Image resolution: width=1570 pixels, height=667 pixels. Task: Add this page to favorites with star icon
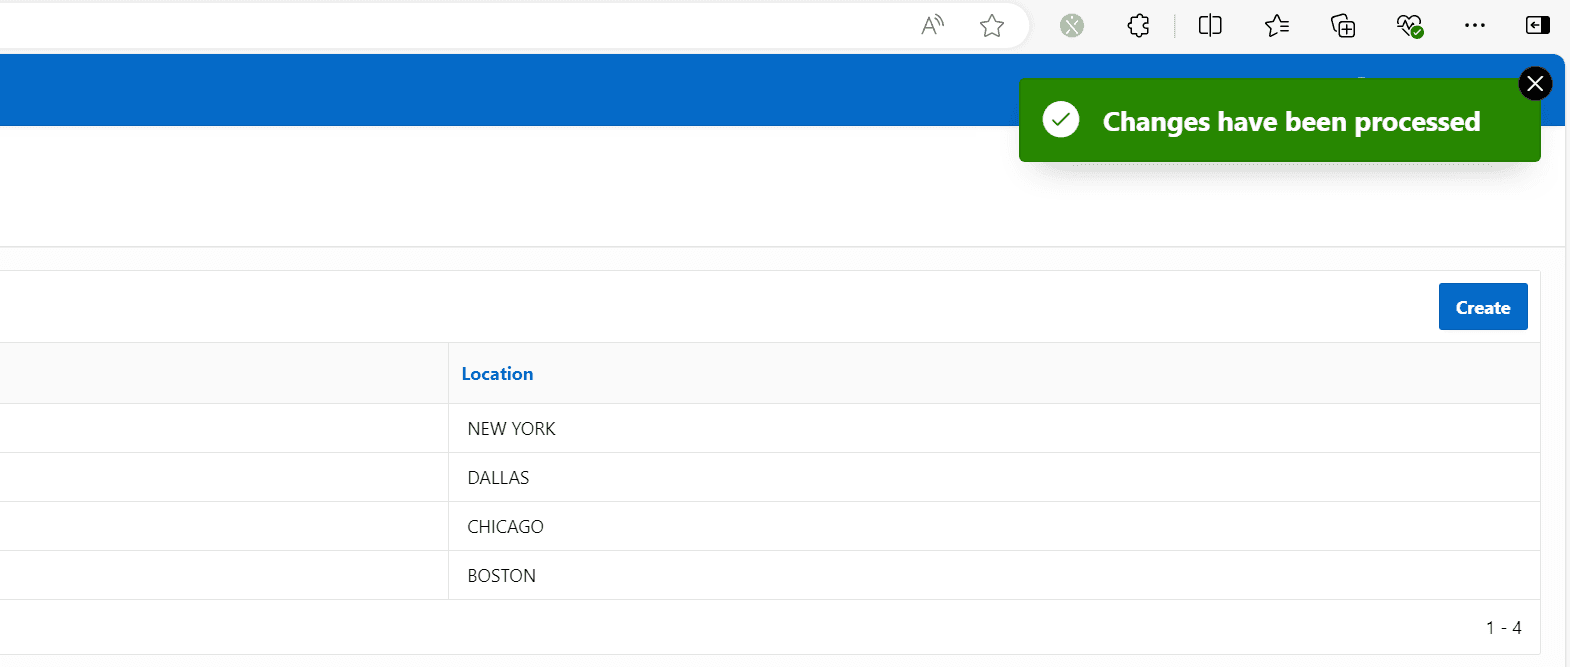pos(991,26)
